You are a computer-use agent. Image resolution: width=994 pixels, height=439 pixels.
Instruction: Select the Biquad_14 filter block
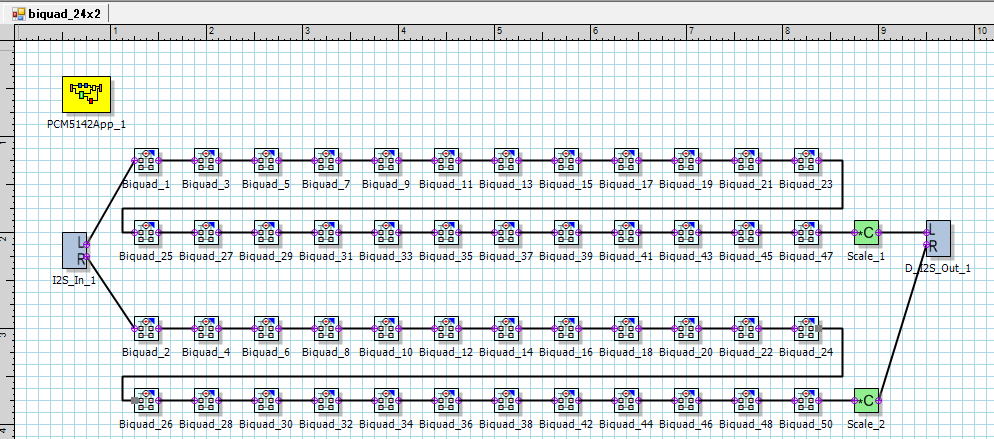(506, 329)
